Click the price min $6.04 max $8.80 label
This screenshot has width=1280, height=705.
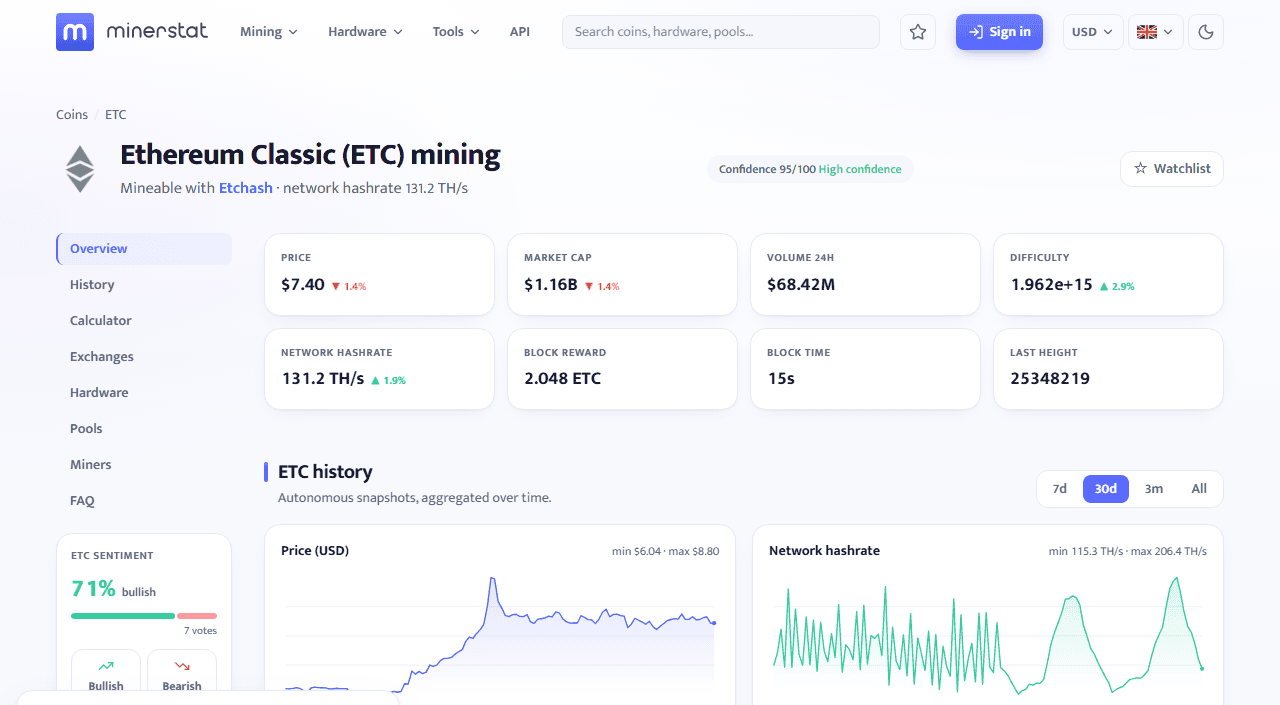tap(665, 551)
